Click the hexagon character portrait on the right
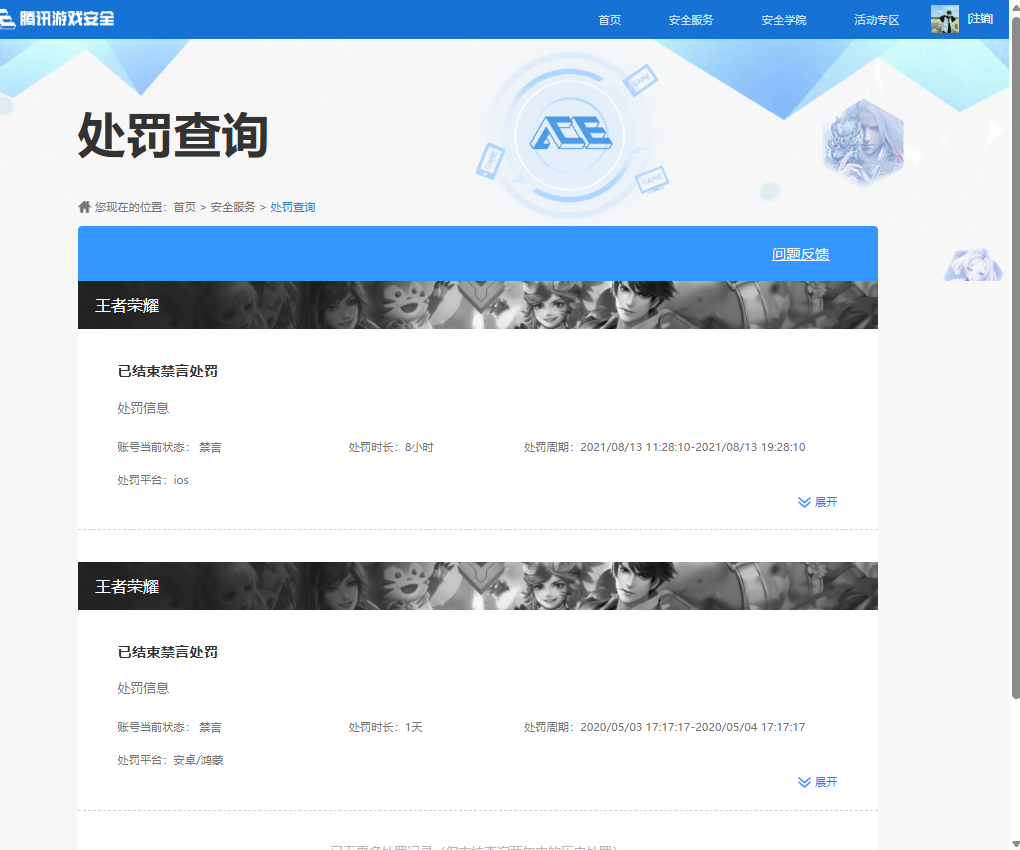1020x850 pixels. (863, 143)
